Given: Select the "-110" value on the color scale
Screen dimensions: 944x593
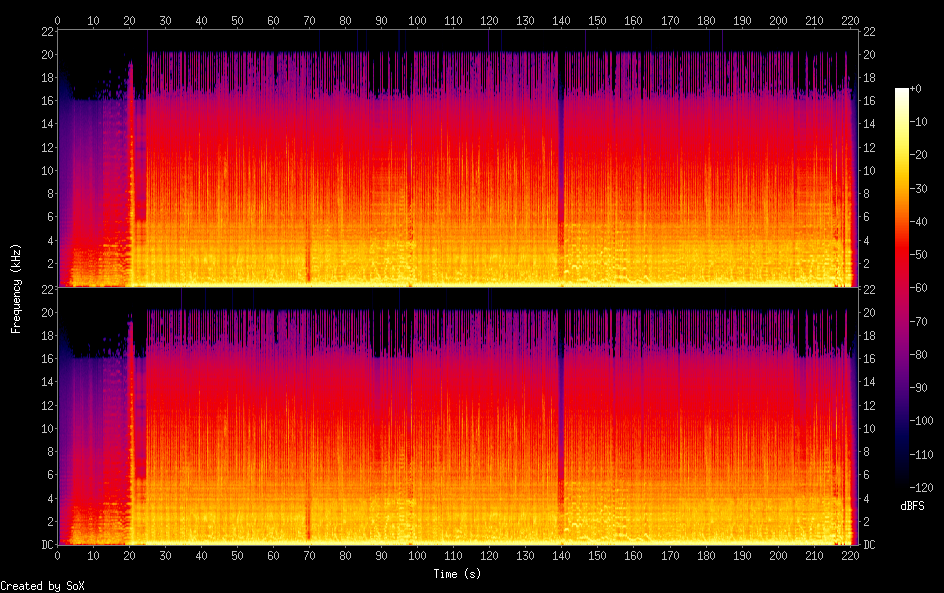Looking at the screenshot, I should (921, 455).
